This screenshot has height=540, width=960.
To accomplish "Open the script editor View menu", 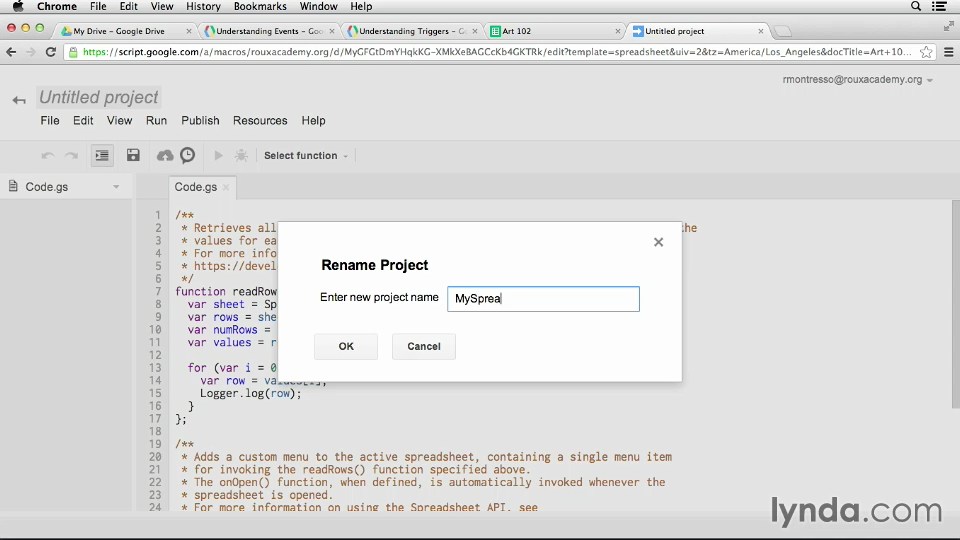I will tap(119, 121).
